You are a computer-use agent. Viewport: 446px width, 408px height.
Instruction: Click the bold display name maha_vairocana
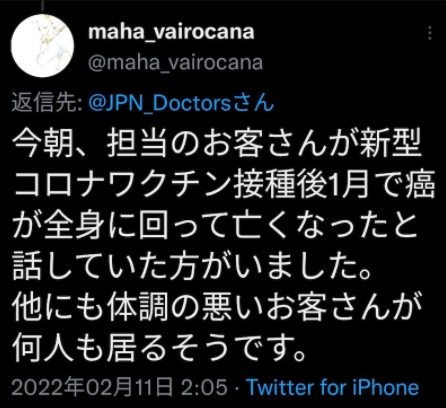pyautogui.click(x=171, y=32)
